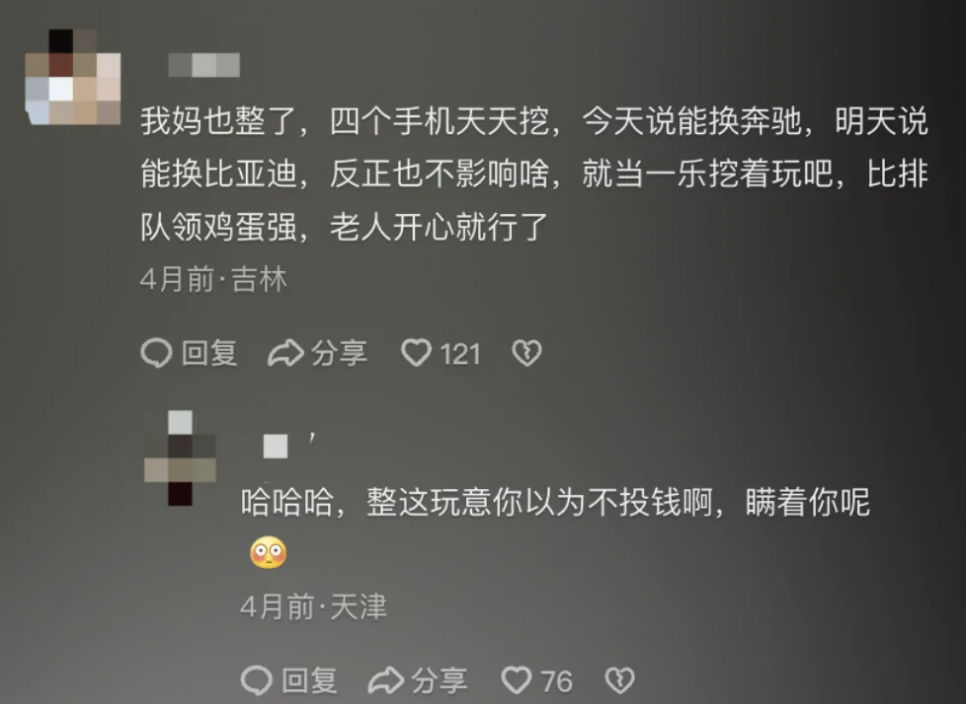
Task: Open the replying user's pixelated avatar
Action: (x=180, y=458)
